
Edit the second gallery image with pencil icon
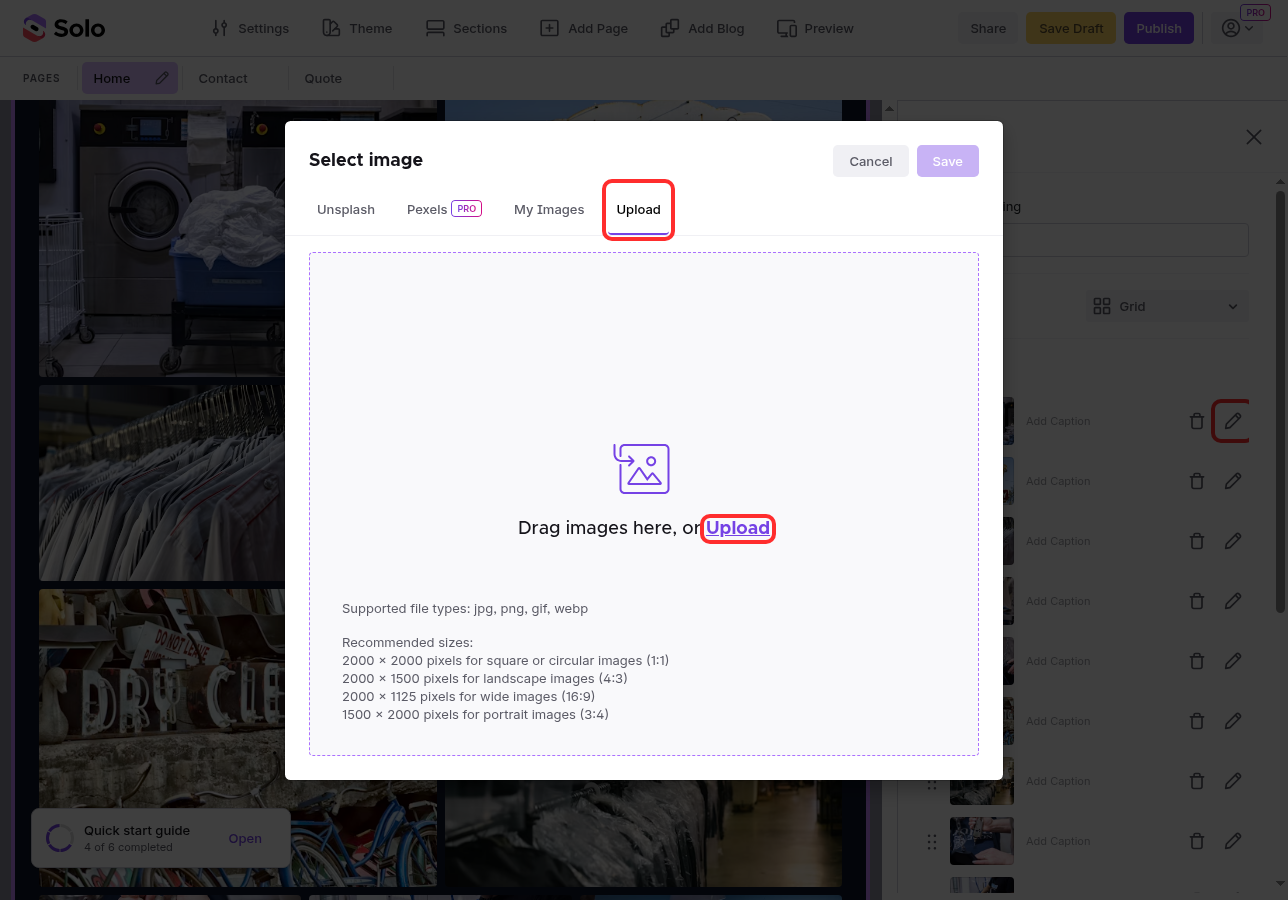(1233, 481)
